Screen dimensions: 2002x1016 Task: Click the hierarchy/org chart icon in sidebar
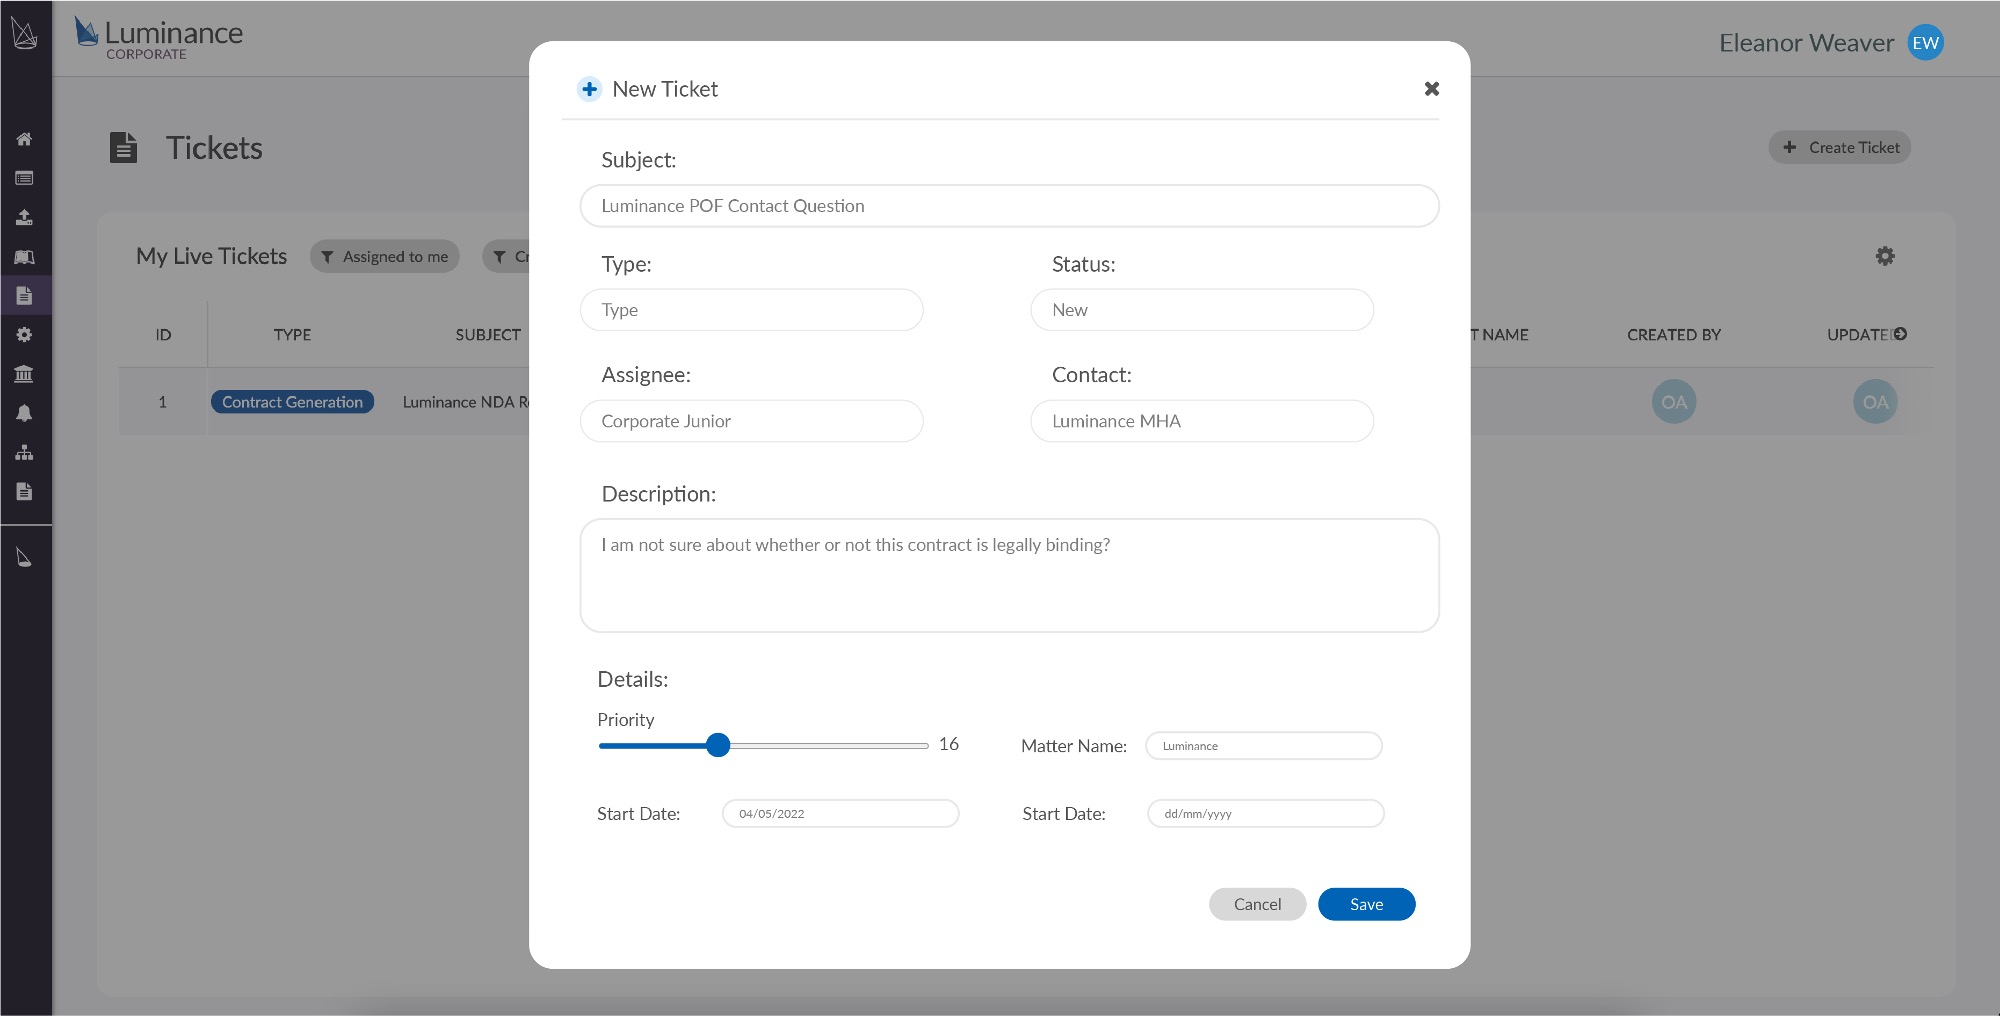point(24,452)
